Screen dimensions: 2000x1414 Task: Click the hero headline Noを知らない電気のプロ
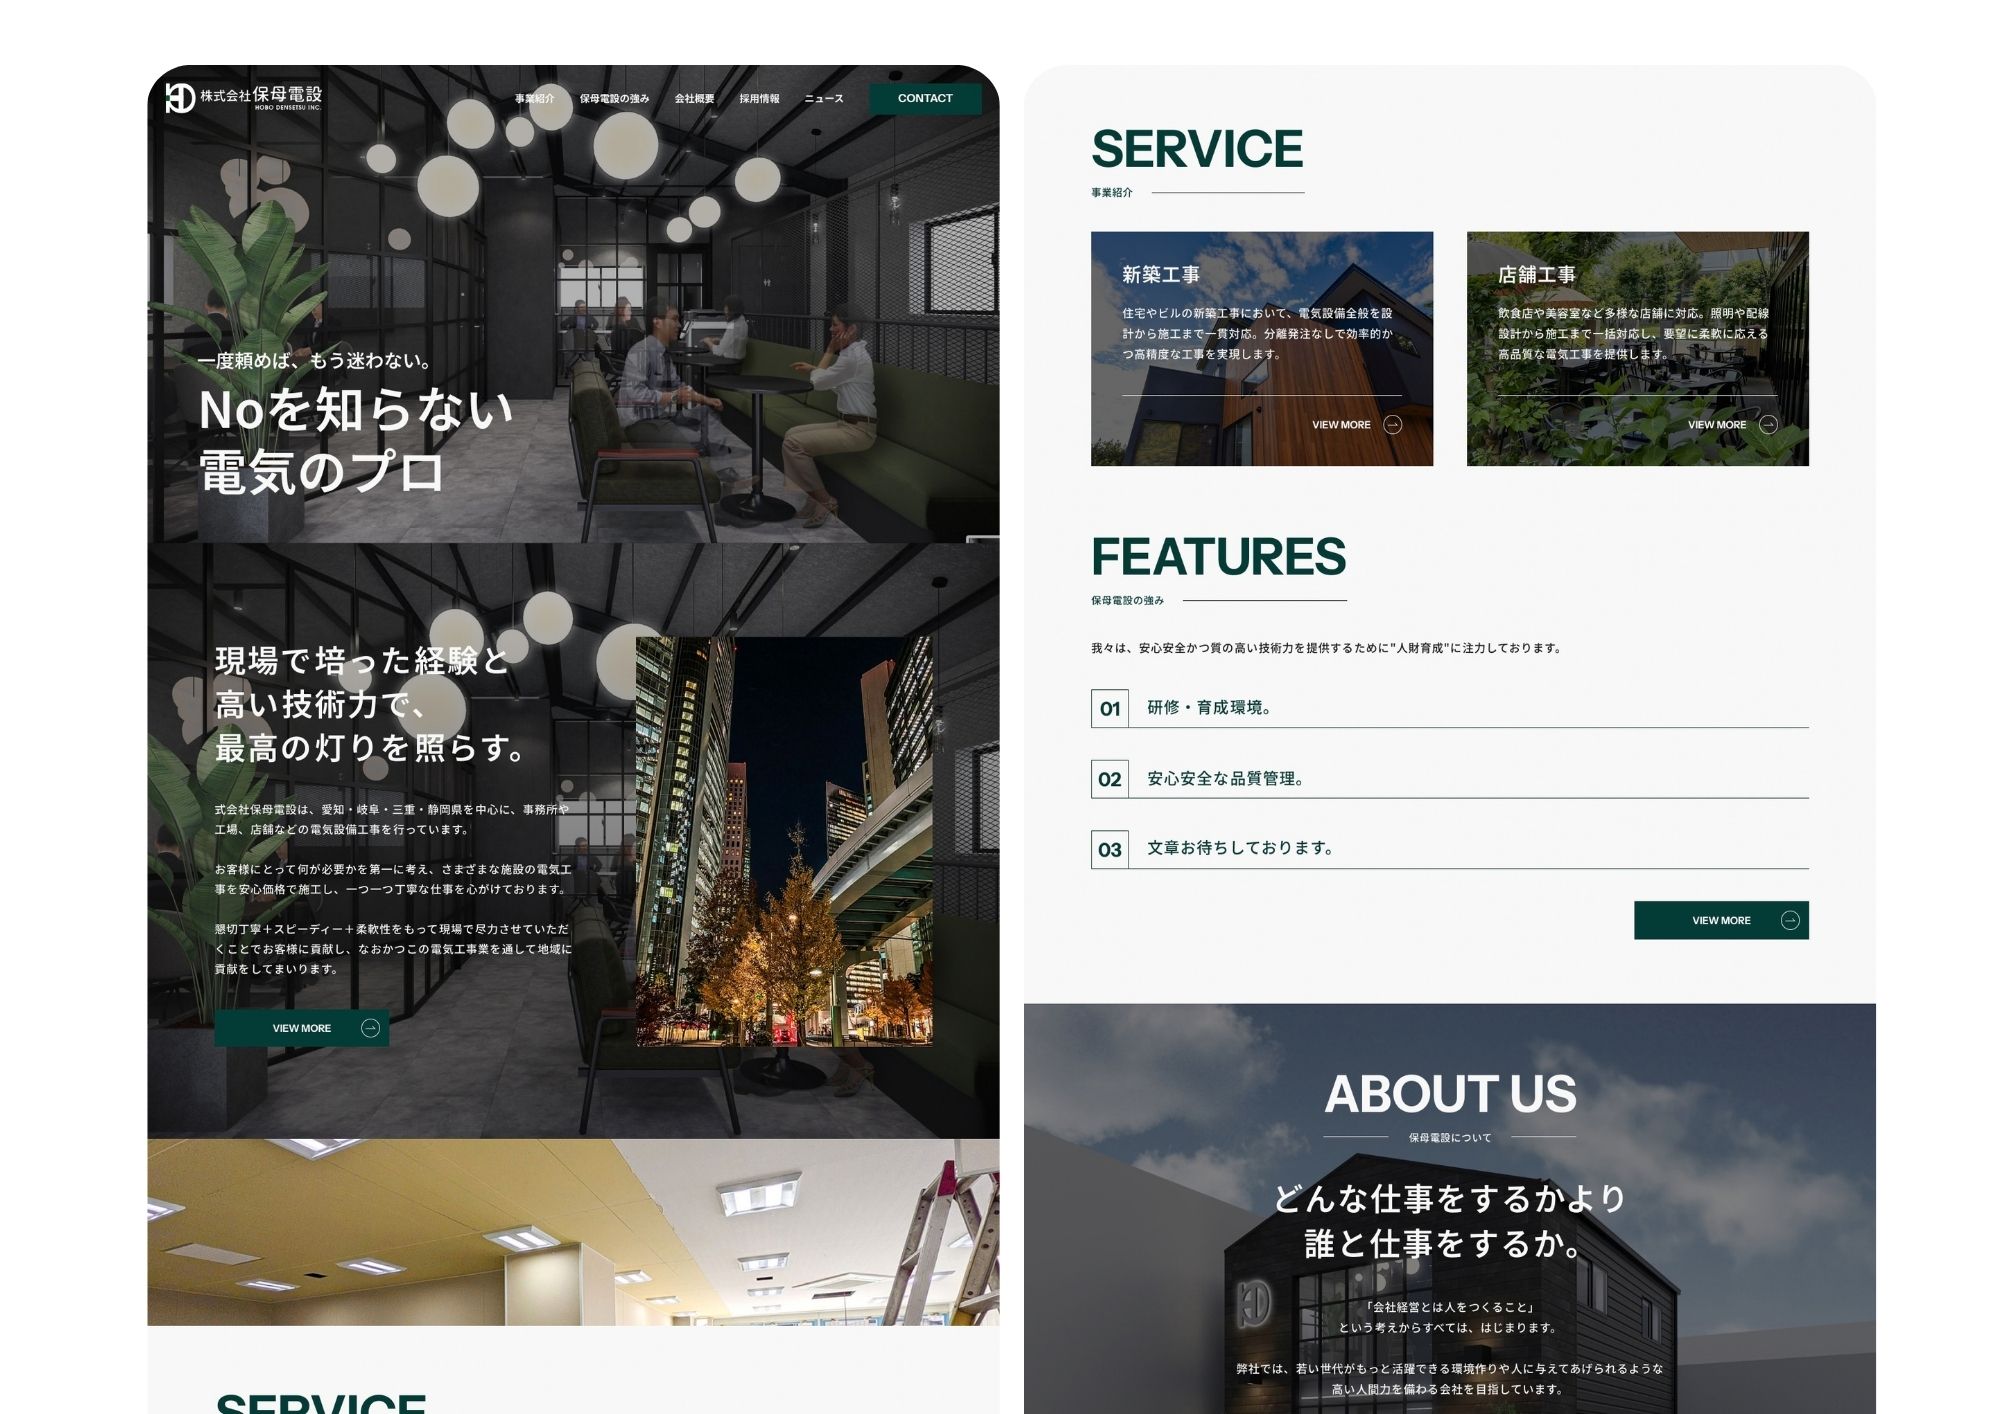pyautogui.click(x=356, y=440)
